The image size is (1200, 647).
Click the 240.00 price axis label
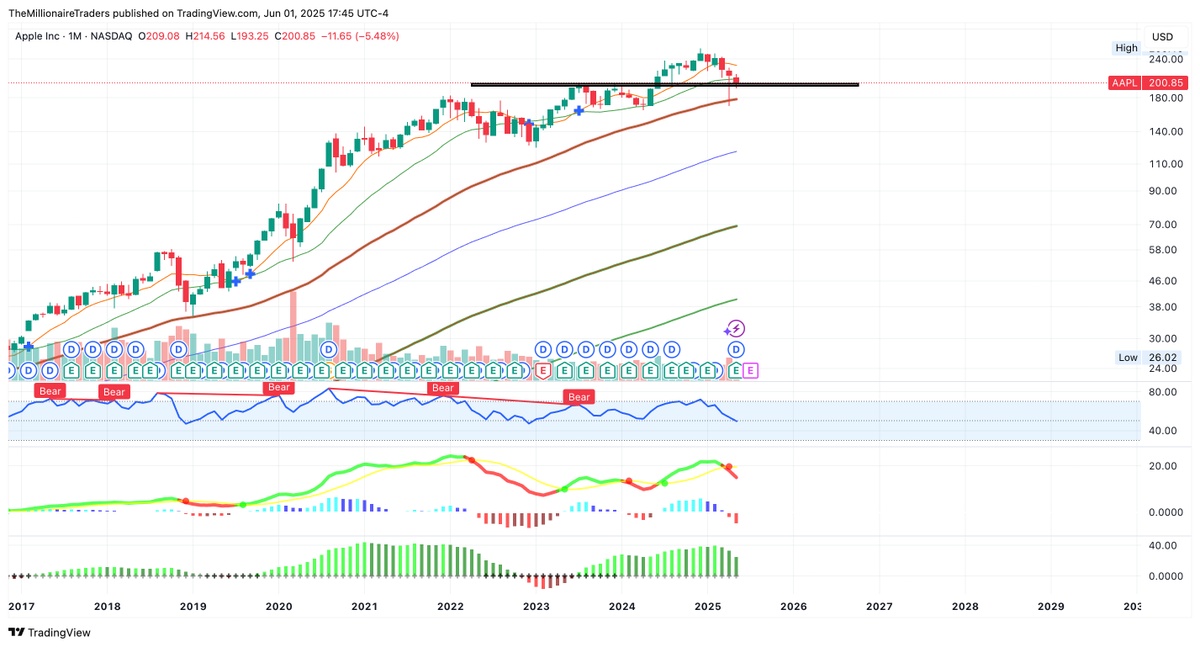click(x=1164, y=59)
